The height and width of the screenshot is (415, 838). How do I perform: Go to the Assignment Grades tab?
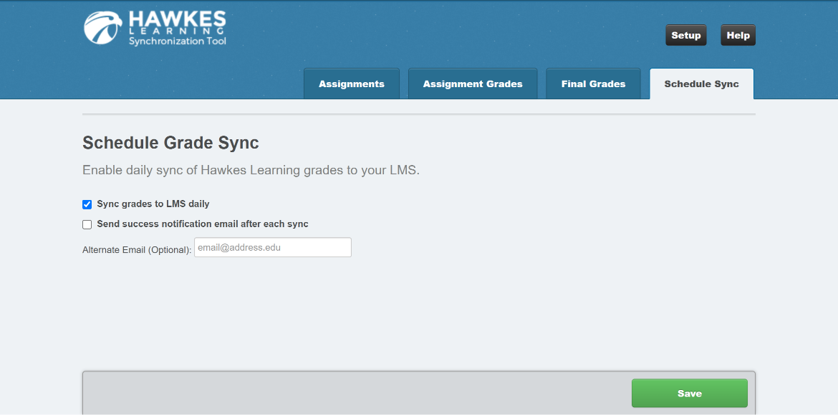coord(472,84)
